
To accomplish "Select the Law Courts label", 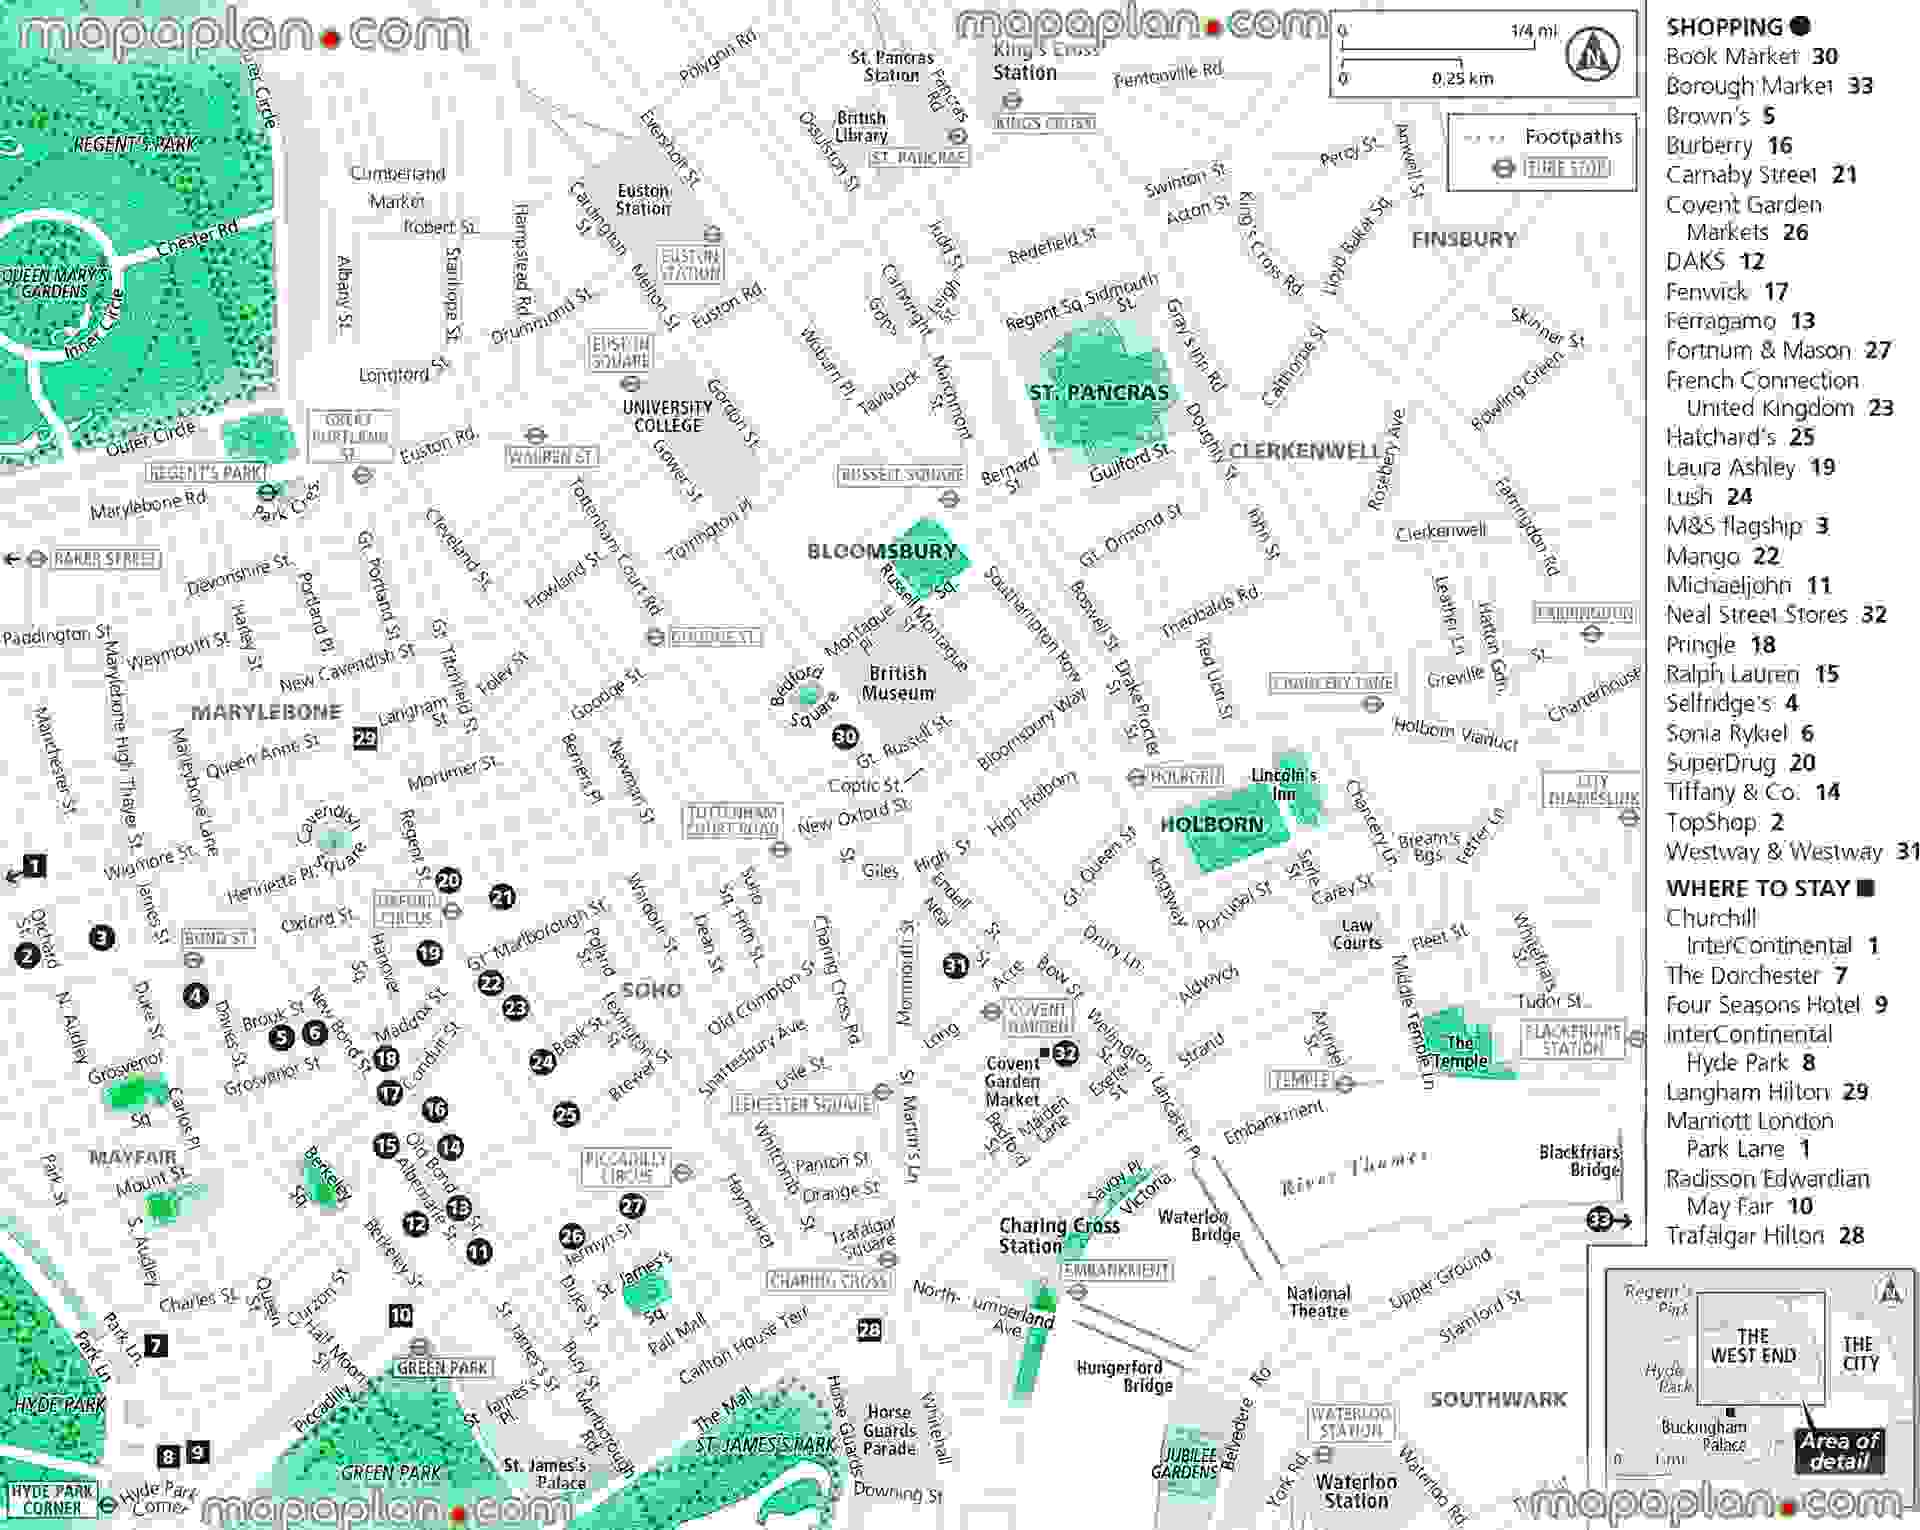I will 1357,934.
